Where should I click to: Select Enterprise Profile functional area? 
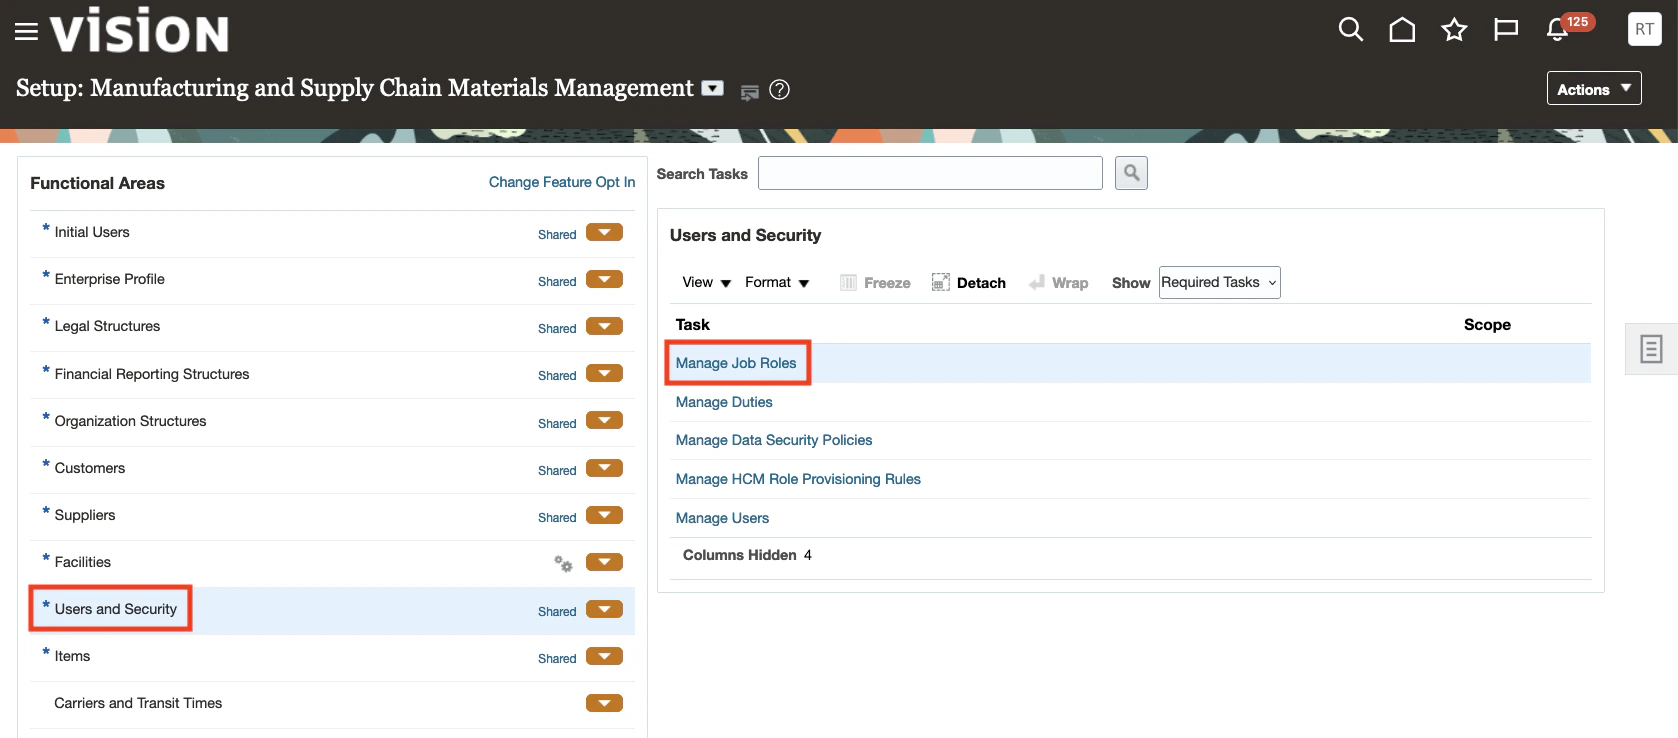click(x=109, y=279)
